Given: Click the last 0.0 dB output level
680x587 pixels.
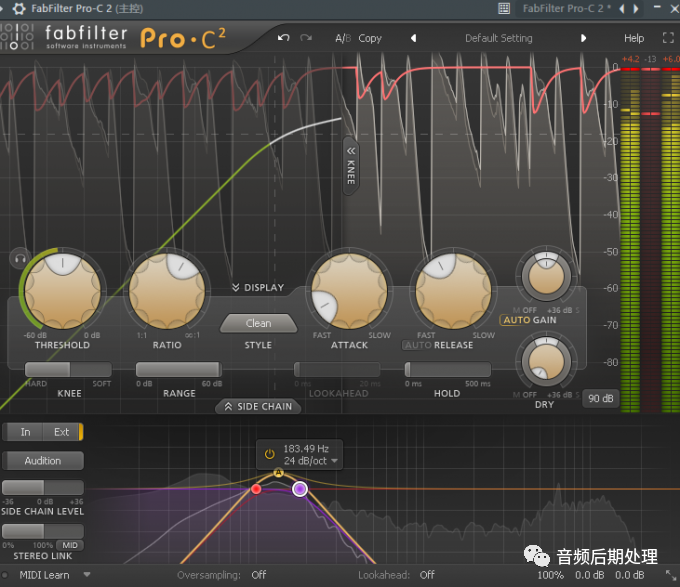Looking at the screenshot, I should point(630,575).
